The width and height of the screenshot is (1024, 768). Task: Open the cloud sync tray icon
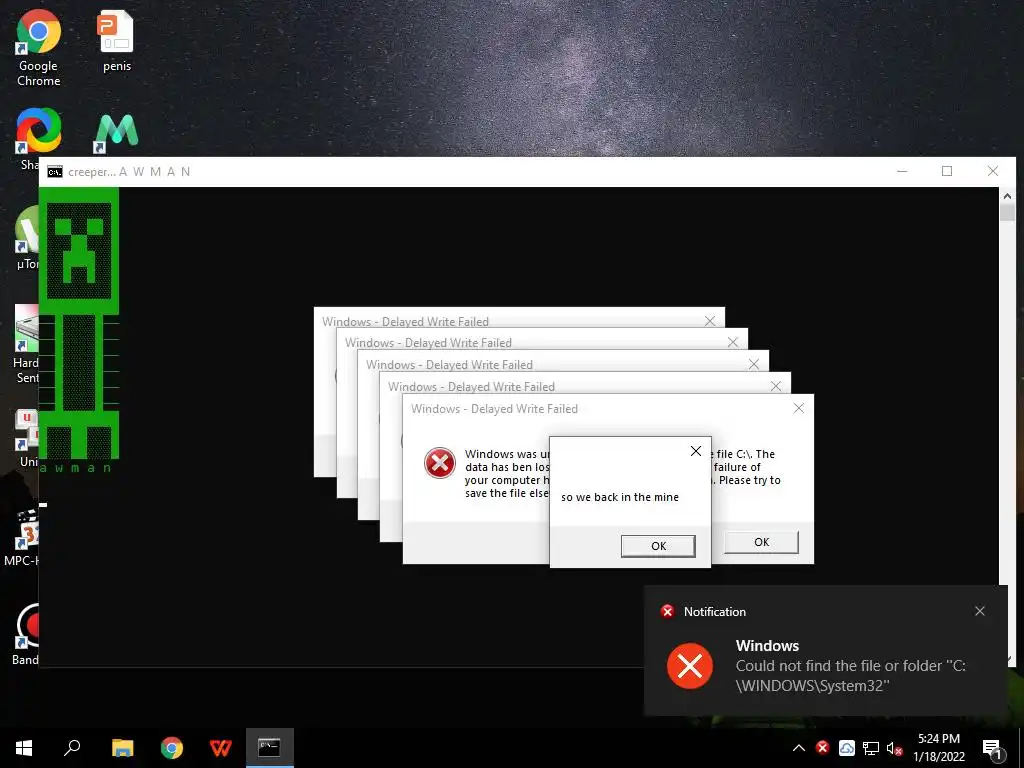click(846, 748)
